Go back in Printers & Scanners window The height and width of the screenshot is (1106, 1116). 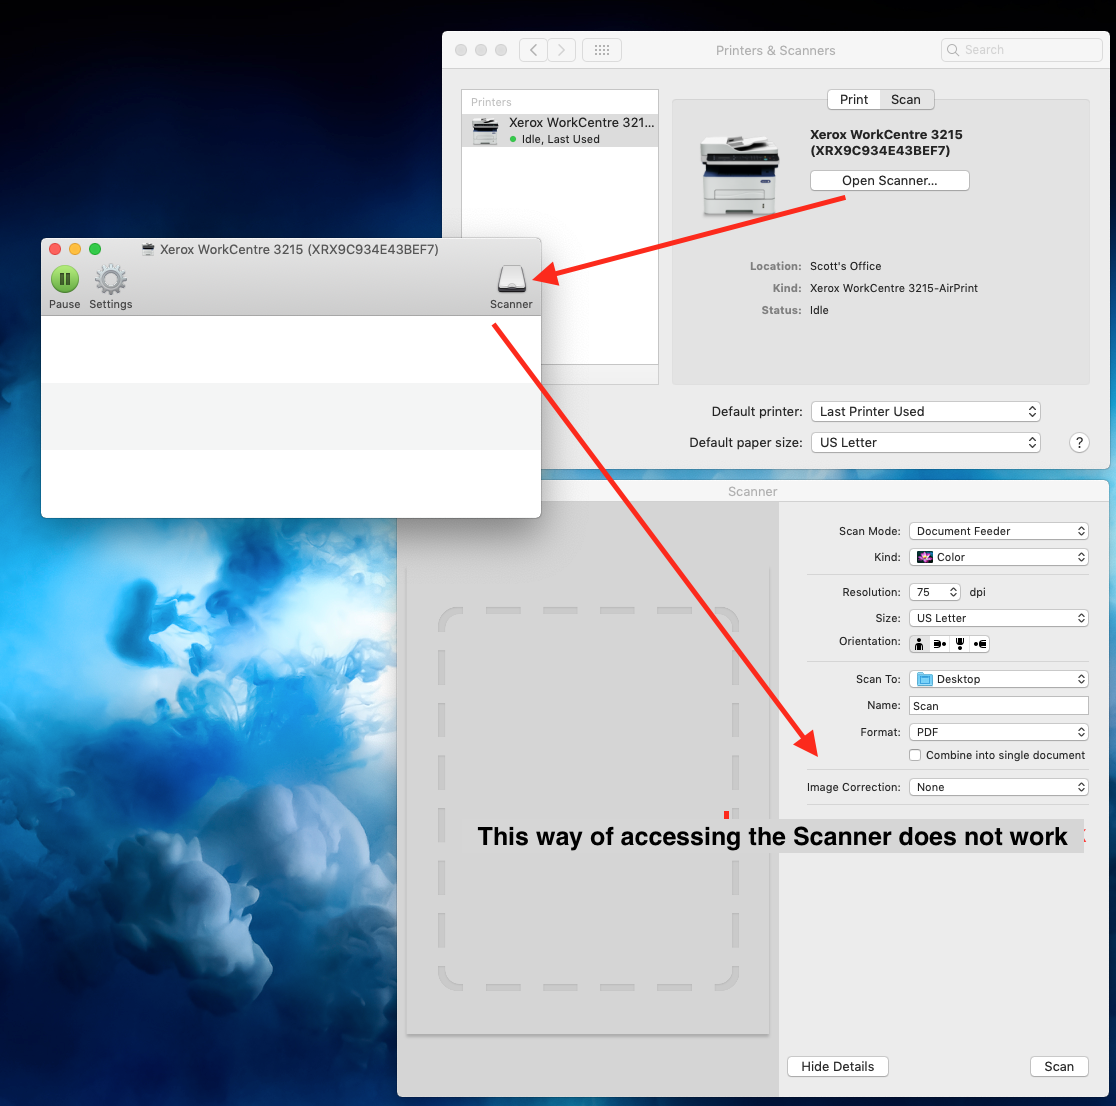pos(533,50)
